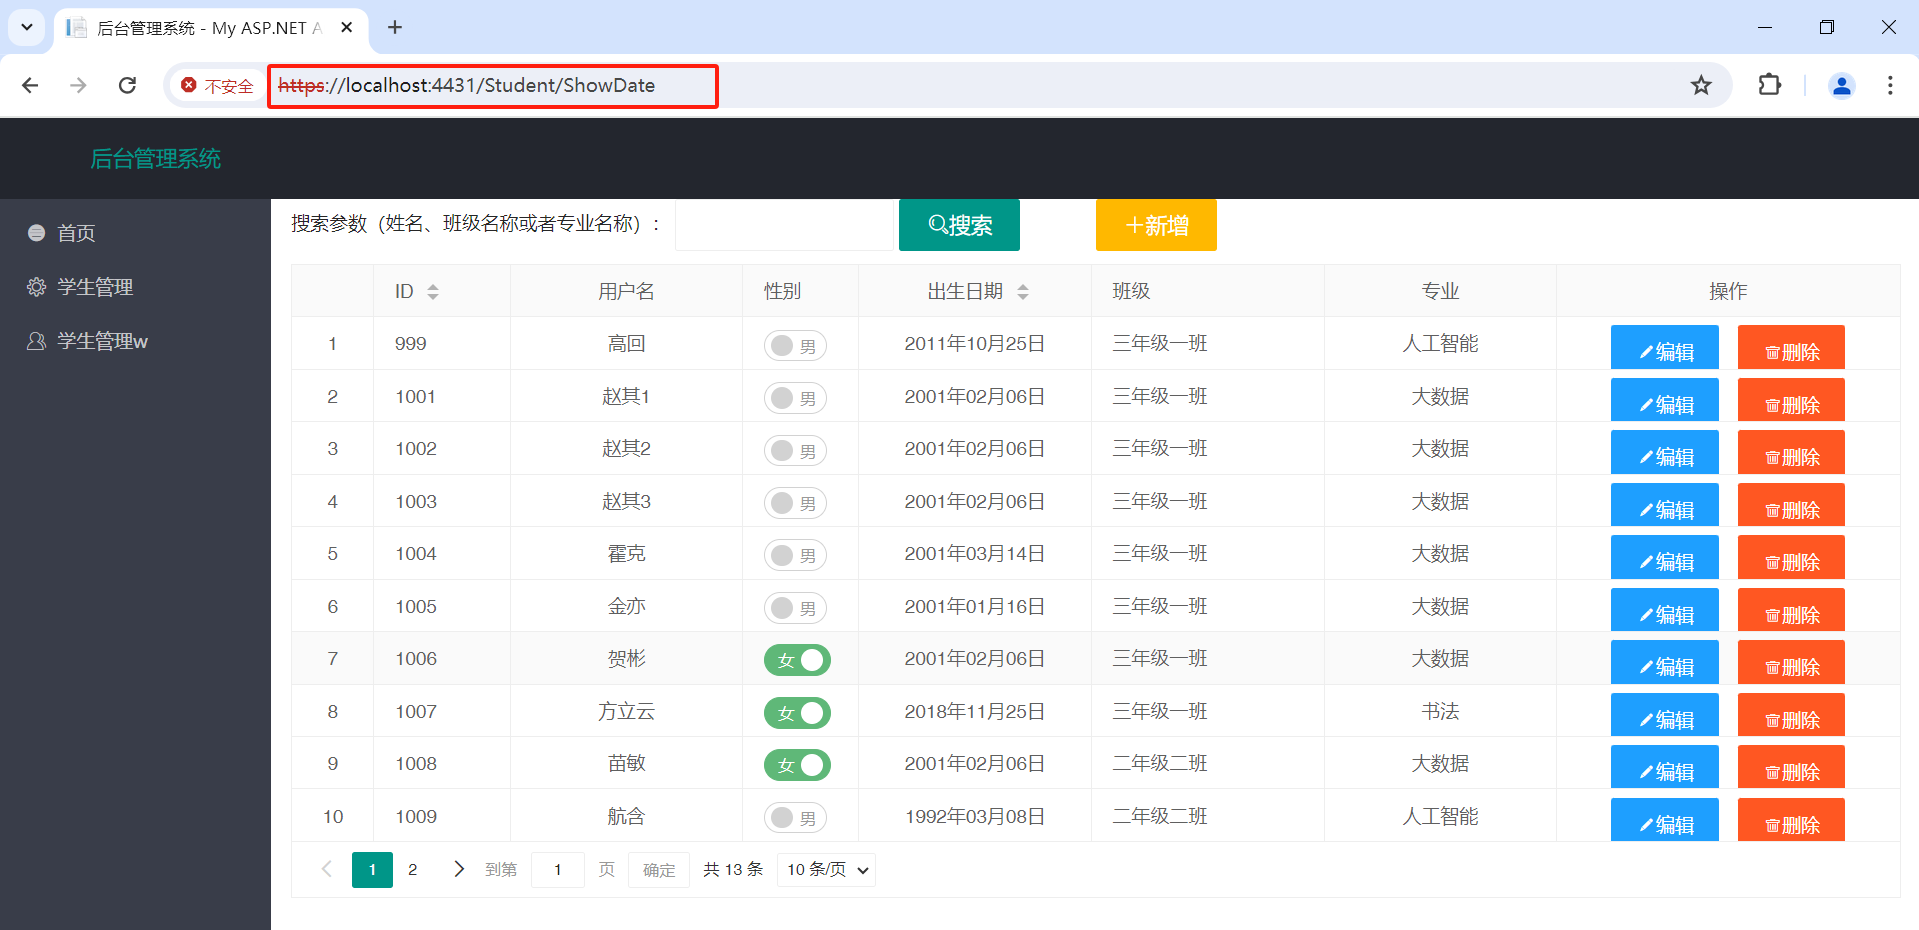Open the tab search dropdown arrow
The height and width of the screenshot is (930, 1919).
click(27, 27)
